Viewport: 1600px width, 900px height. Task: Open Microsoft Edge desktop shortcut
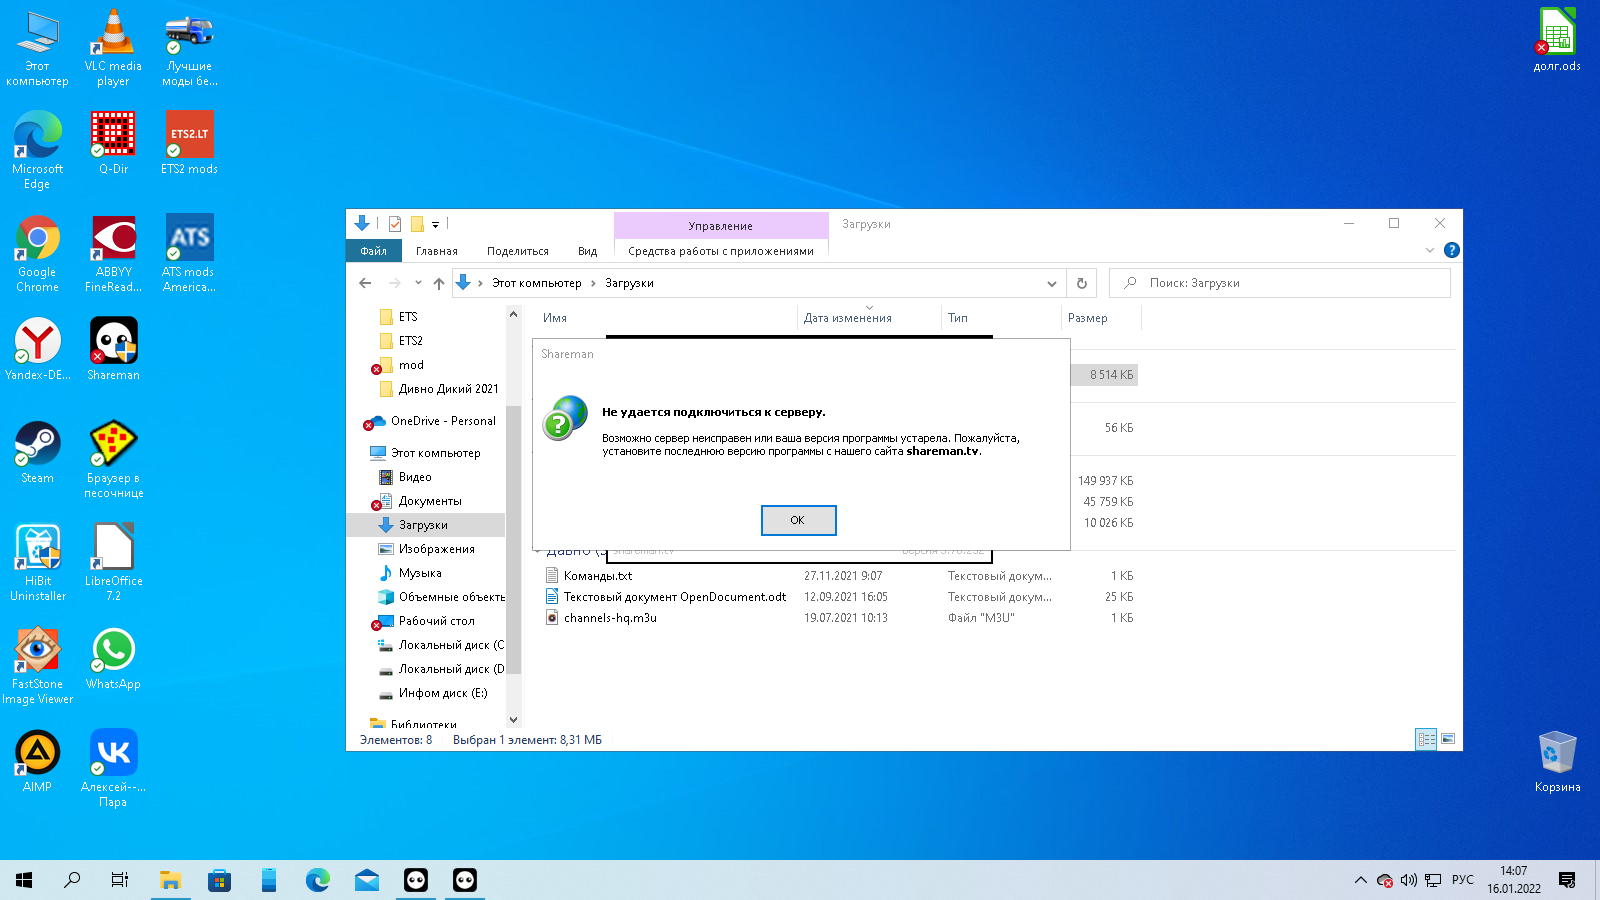pos(37,150)
